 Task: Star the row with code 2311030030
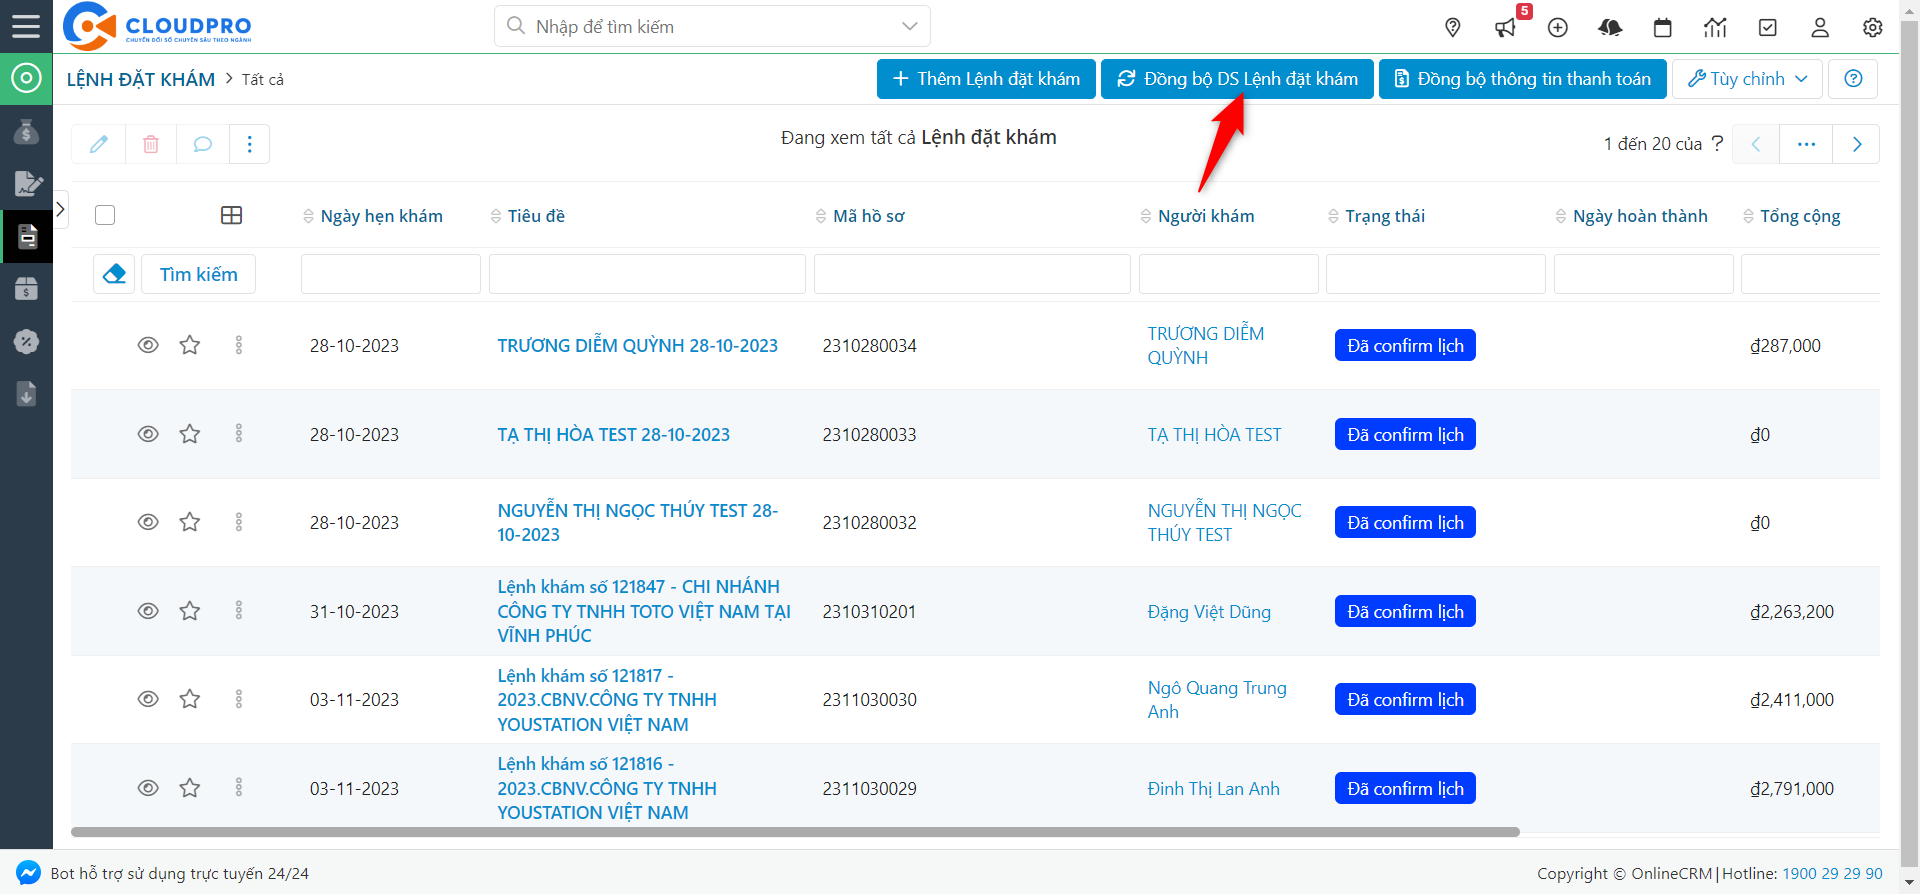coord(190,699)
